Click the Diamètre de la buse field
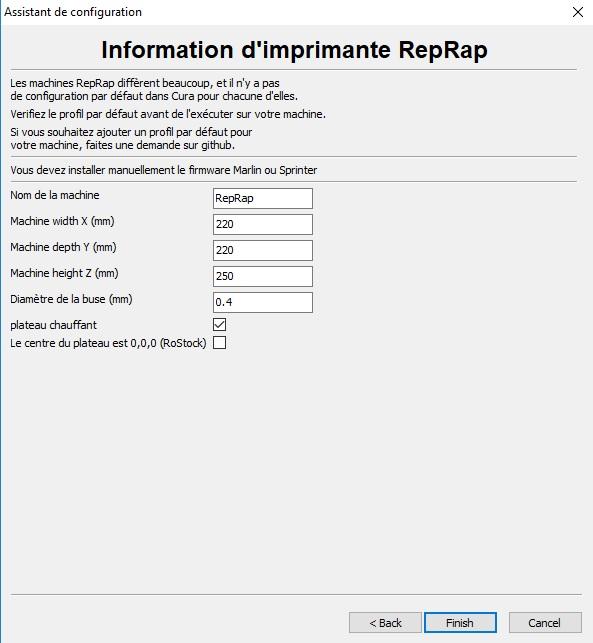This screenshot has width=593, height=643. 263,302
